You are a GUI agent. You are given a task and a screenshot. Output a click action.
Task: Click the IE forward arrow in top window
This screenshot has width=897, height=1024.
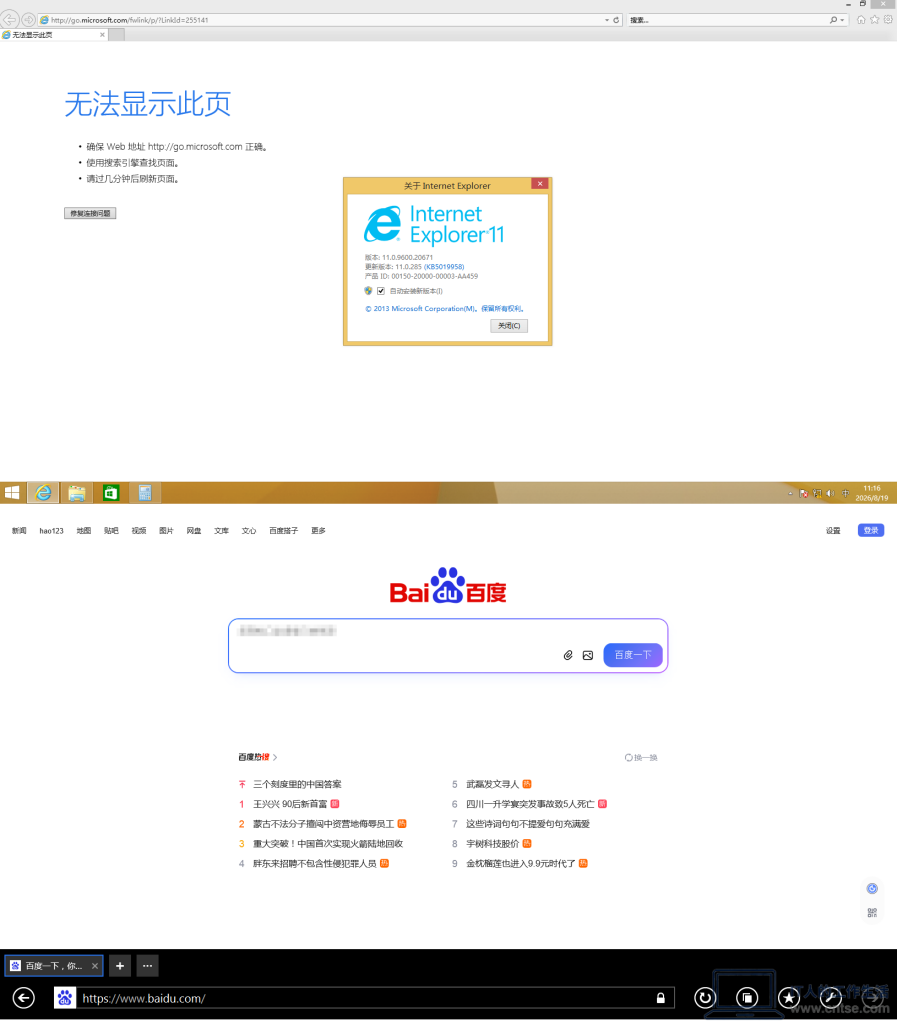click(28, 20)
